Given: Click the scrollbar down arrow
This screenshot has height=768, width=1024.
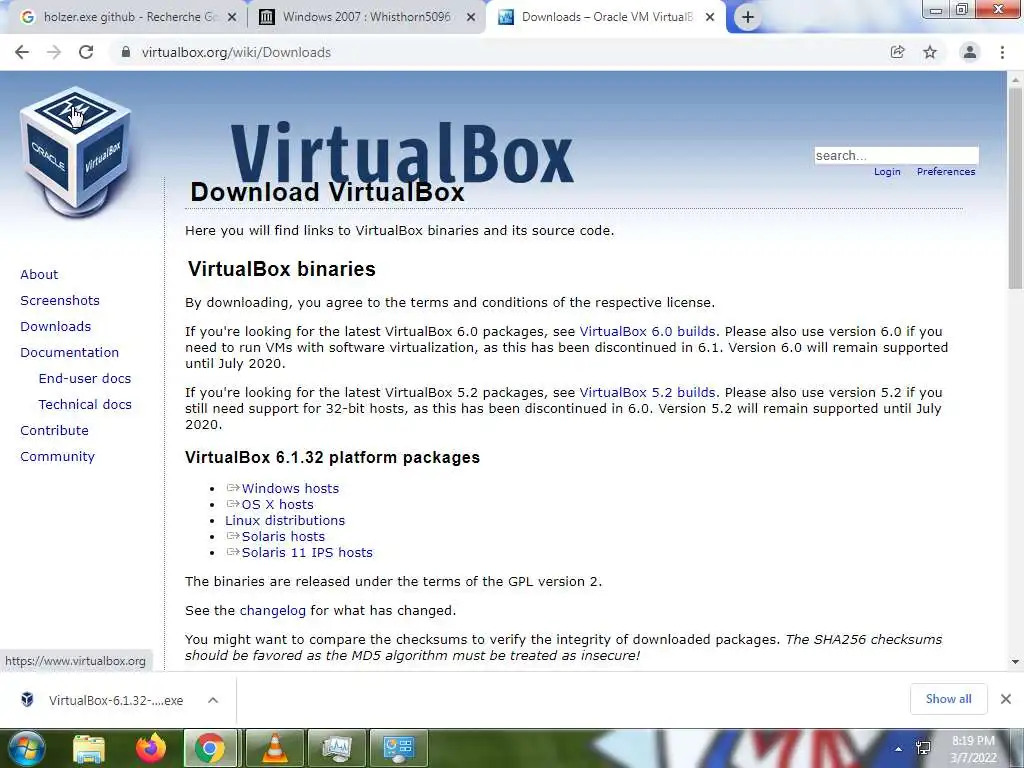Looking at the screenshot, I should pos(1015,662).
